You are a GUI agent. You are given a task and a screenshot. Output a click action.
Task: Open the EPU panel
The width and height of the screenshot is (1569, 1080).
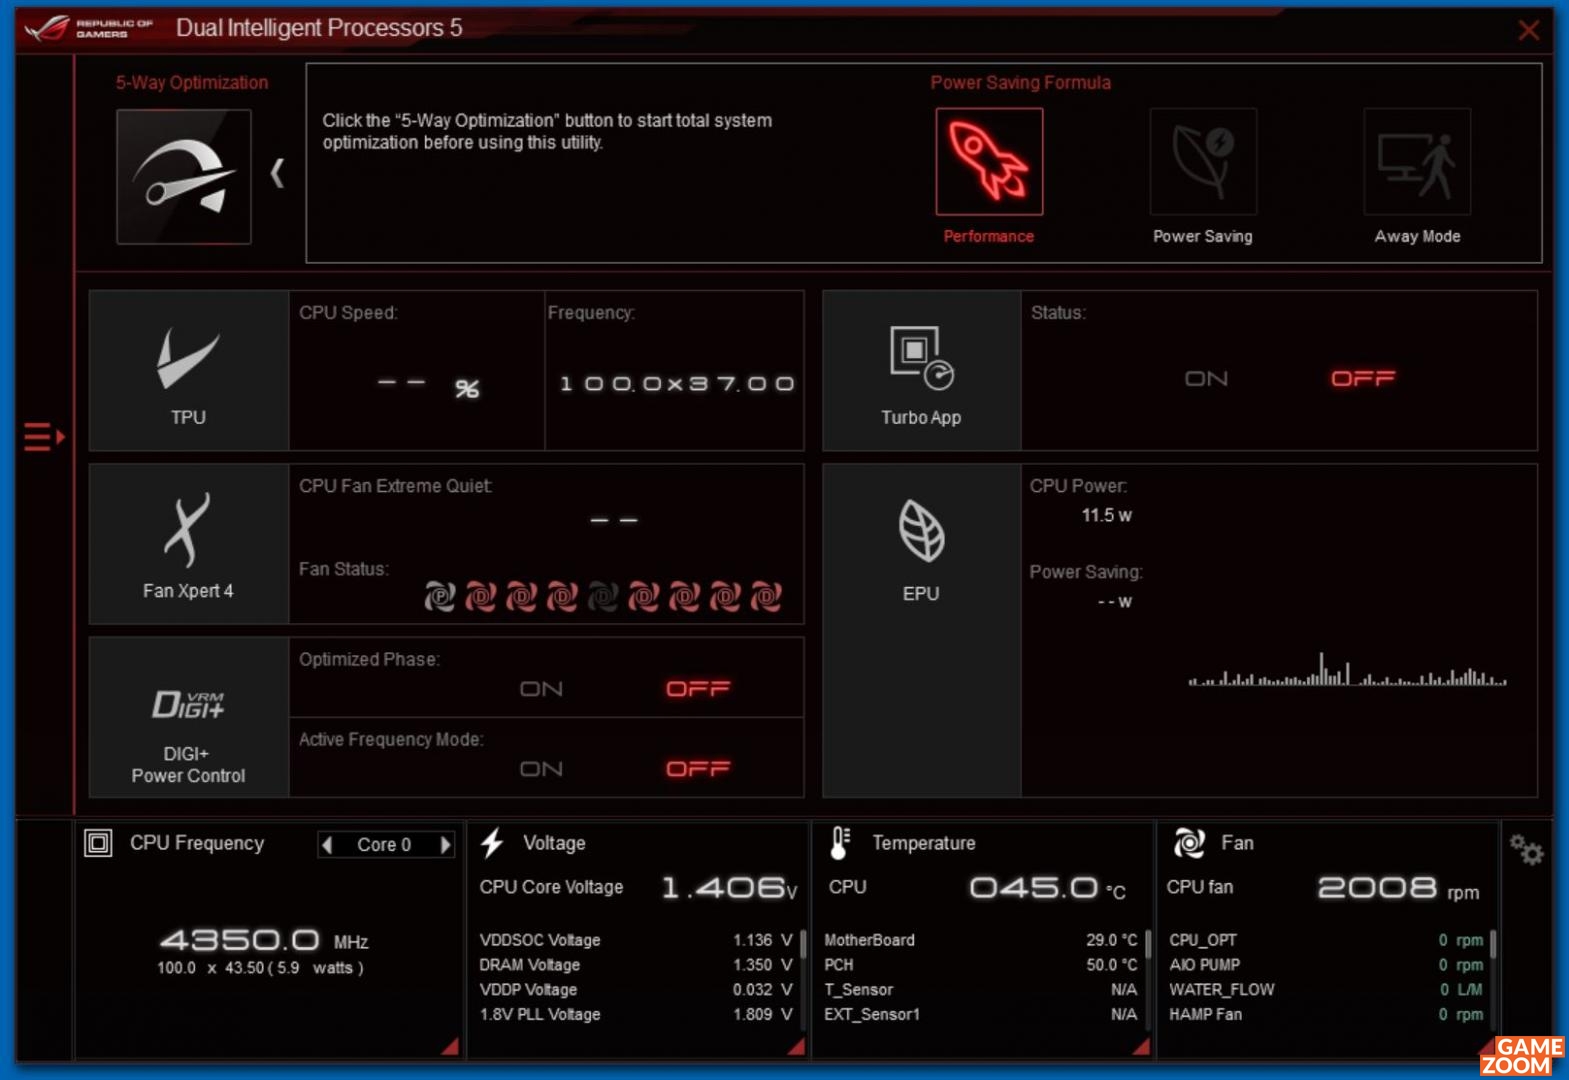pyautogui.click(x=921, y=631)
